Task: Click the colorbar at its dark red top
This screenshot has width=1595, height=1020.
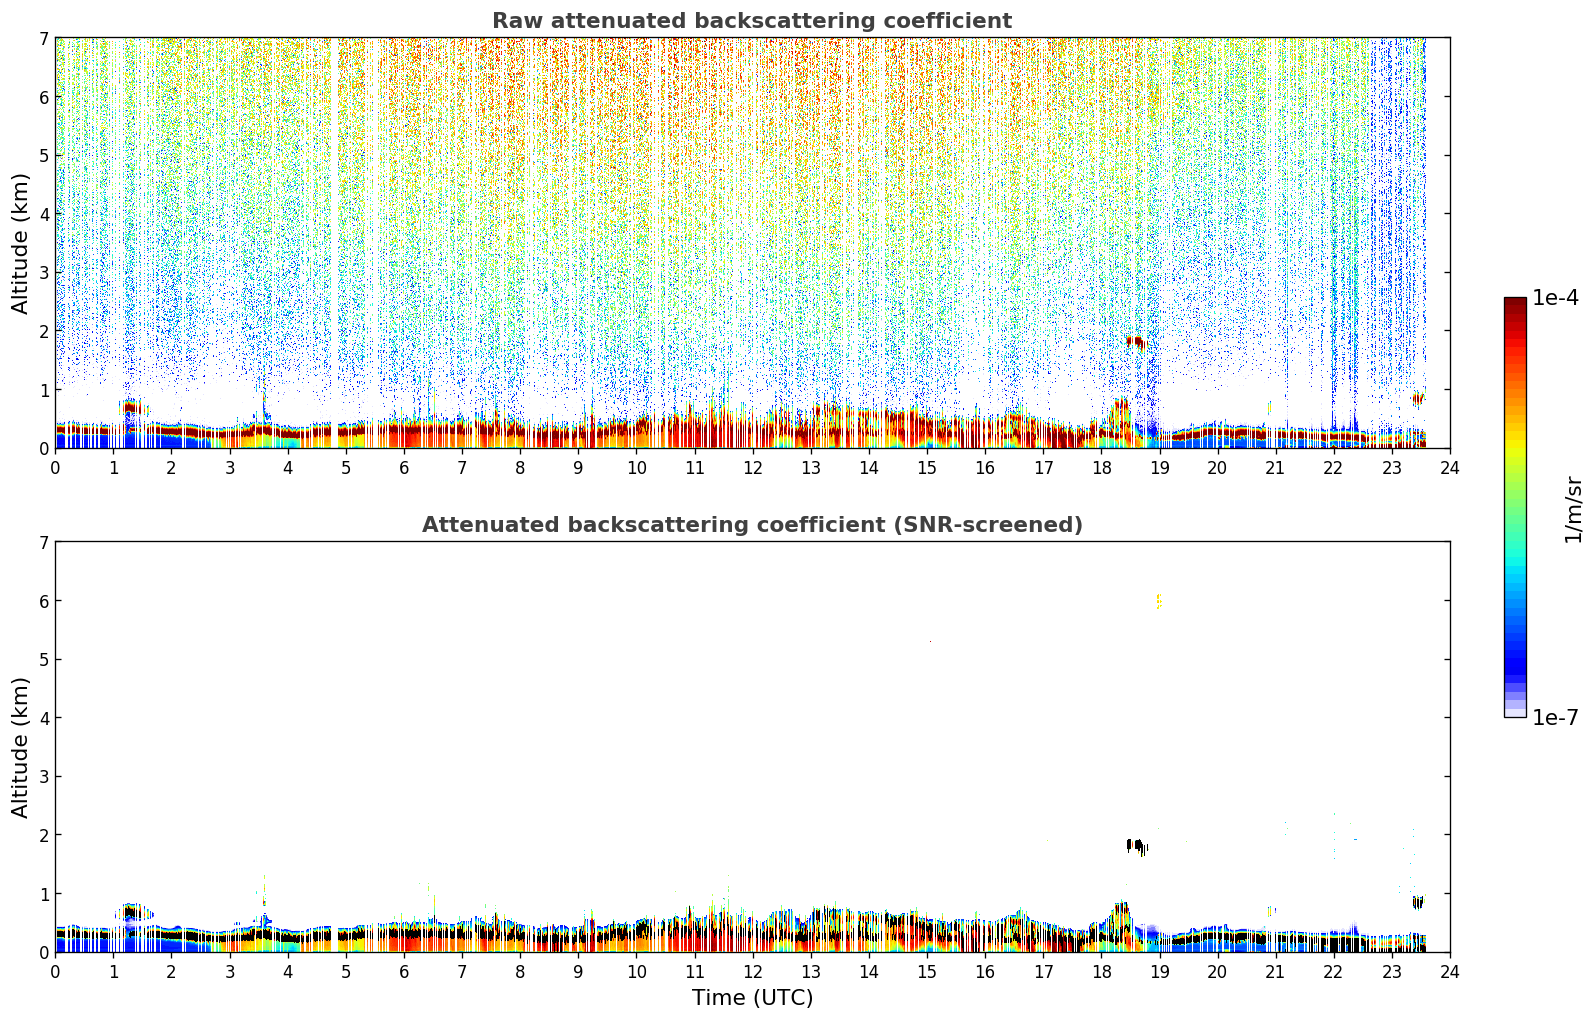Action: [1515, 303]
